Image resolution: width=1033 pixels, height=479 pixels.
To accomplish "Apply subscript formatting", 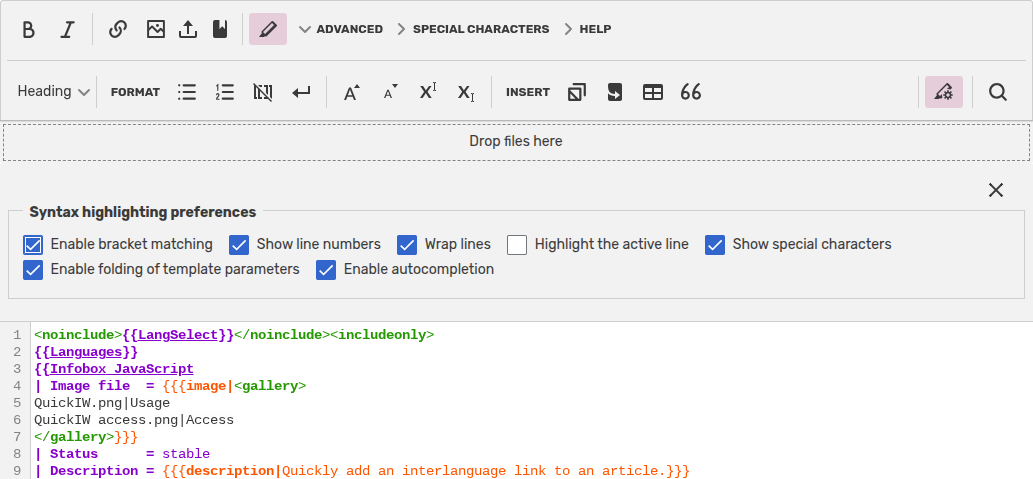I will coord(466,92).
